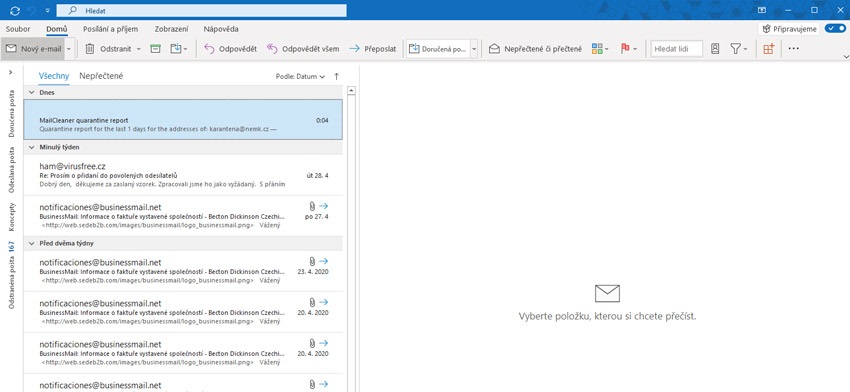Image resolution: width=850 pixels, height=392 pixels.
Task: Open the Filter e-mail funnel dropdown
Action: [x=738, y=49]
